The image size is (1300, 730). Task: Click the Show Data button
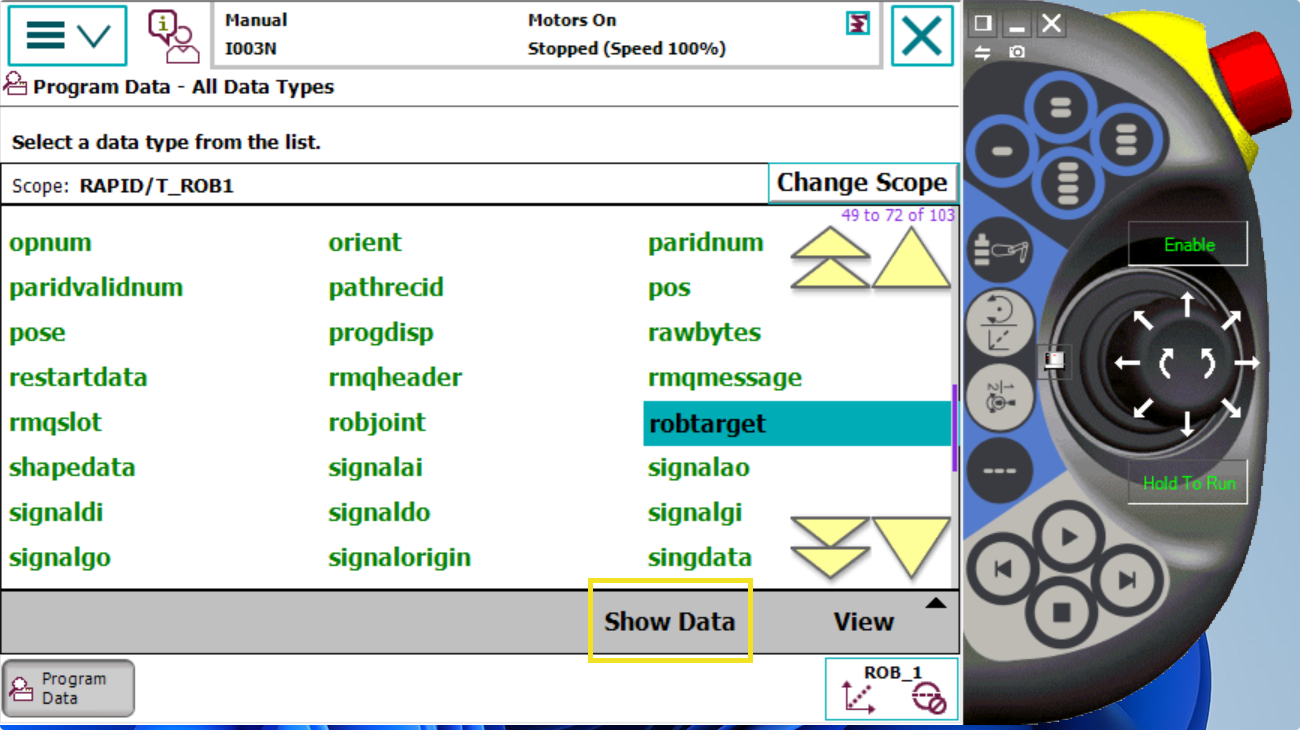tap(669, 621)
